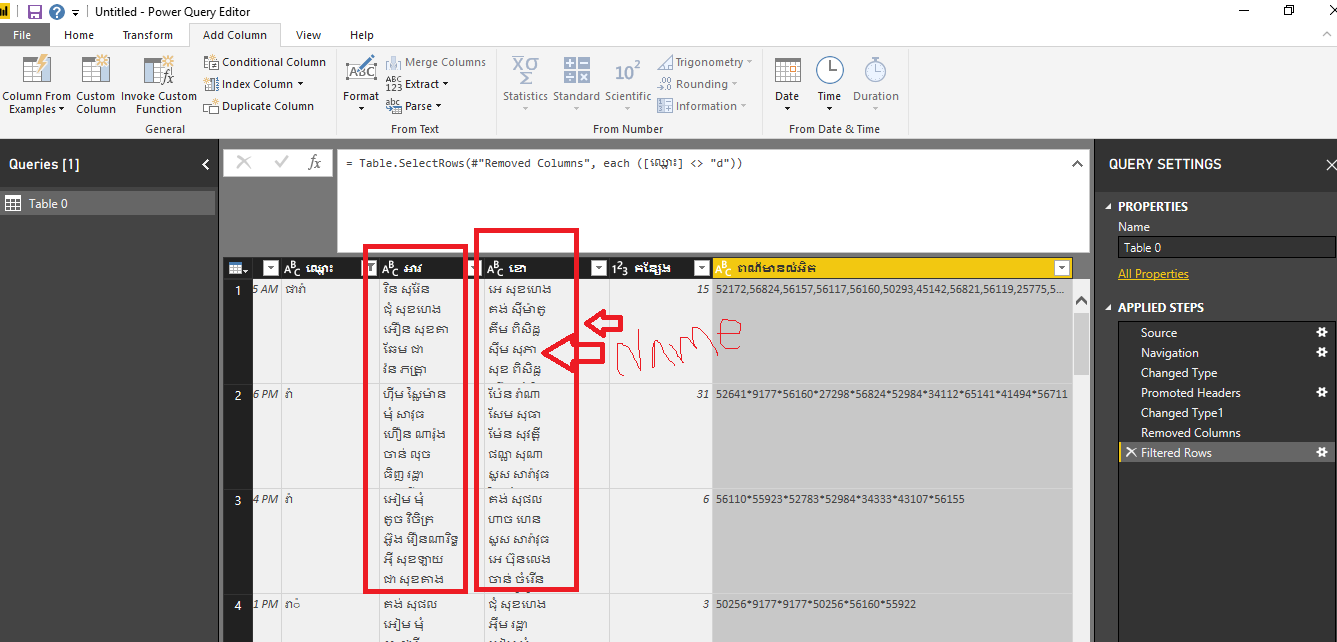Open the File menu
The image size is (1337, 642).
(22, 35)
